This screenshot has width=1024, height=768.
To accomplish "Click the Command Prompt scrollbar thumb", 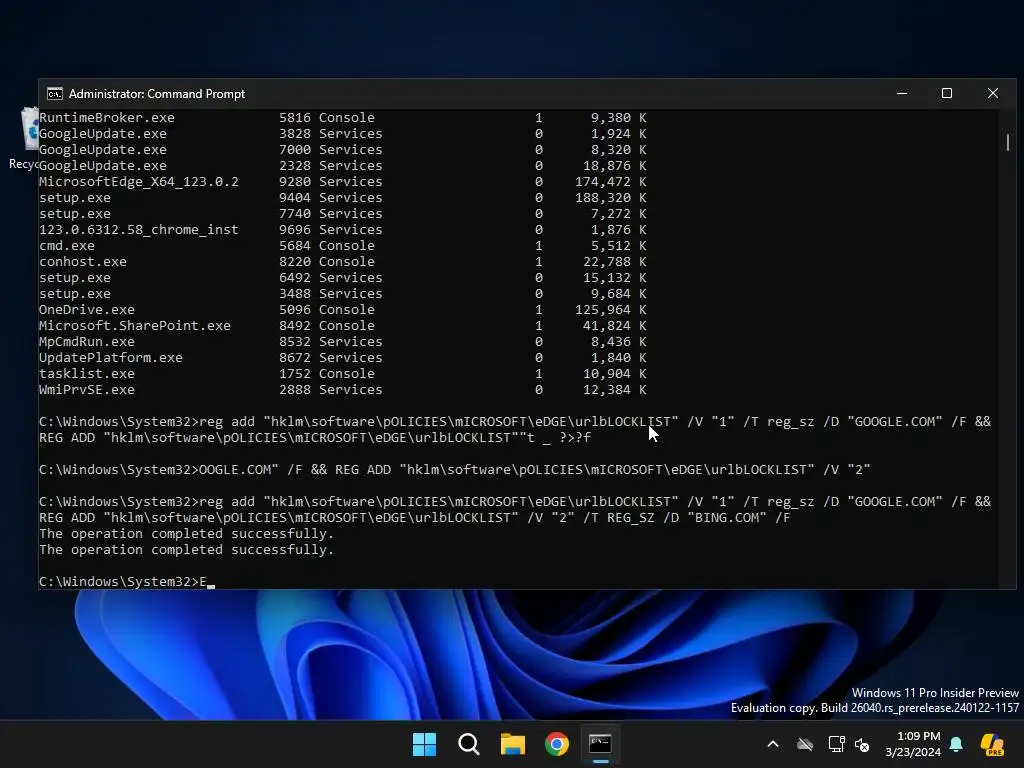I will (x=1008, y=142).
